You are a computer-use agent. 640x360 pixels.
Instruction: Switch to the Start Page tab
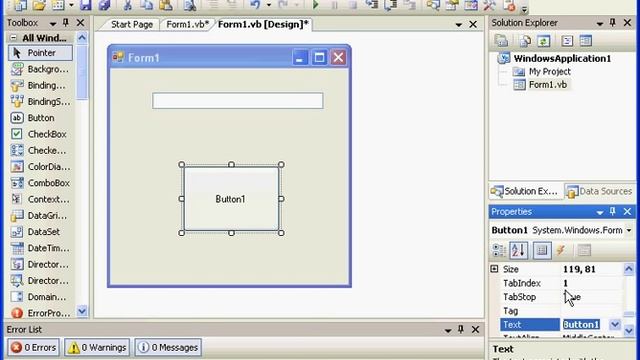click(132, 24)
